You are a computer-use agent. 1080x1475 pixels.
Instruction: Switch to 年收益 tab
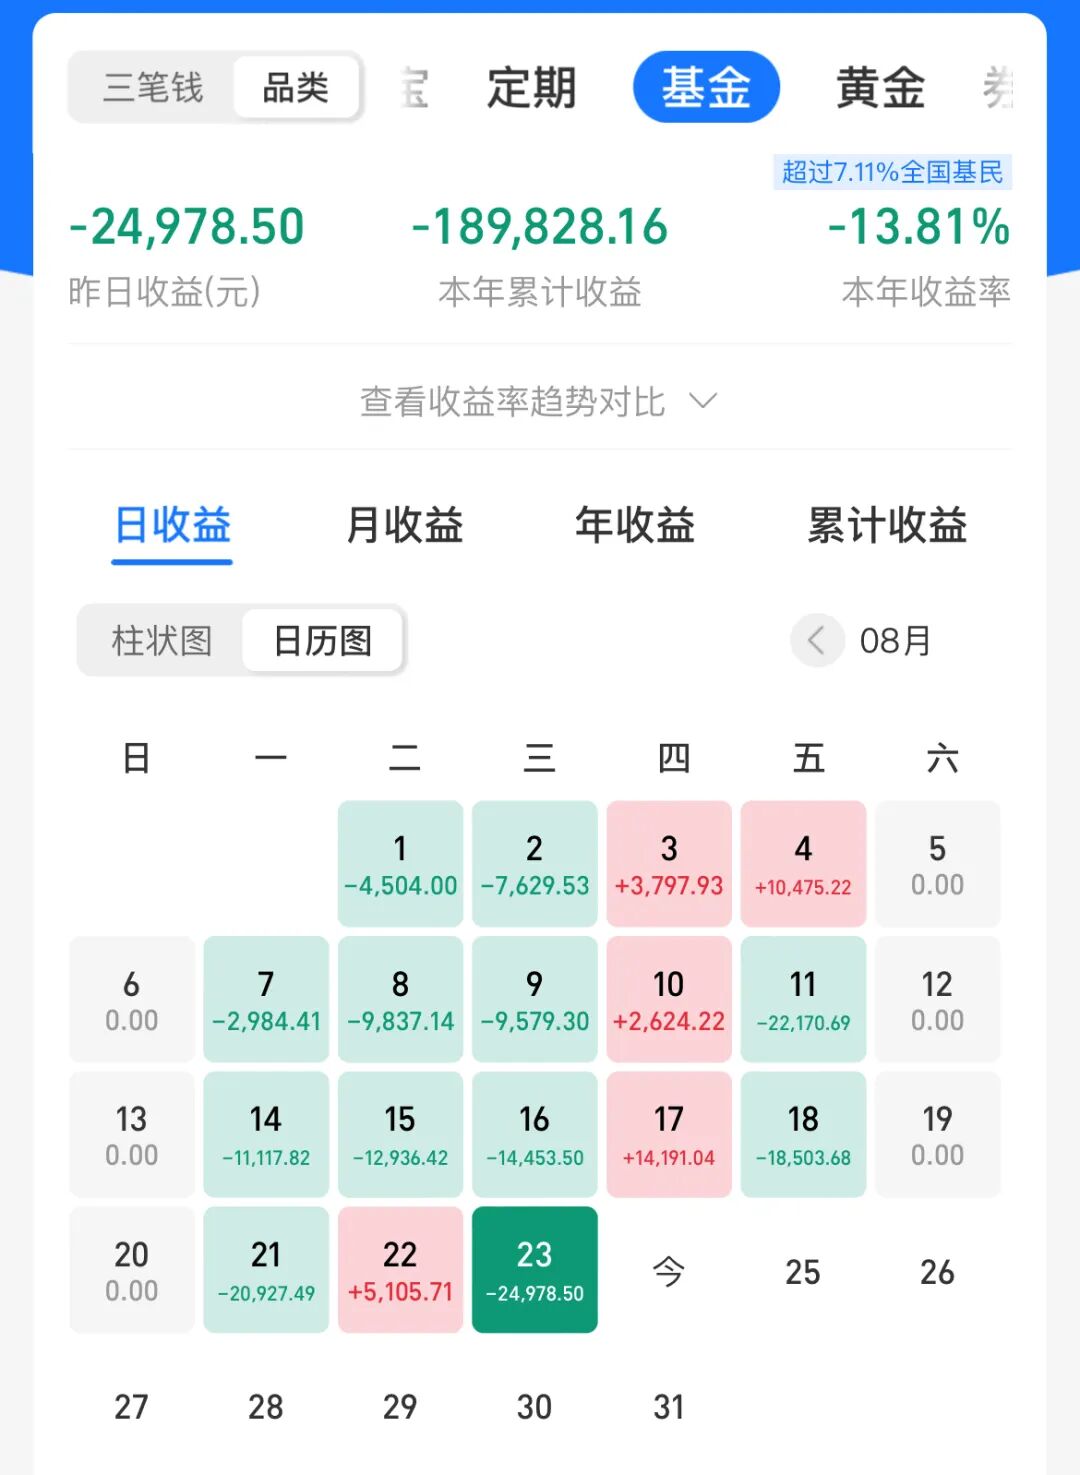pos(635,525)
